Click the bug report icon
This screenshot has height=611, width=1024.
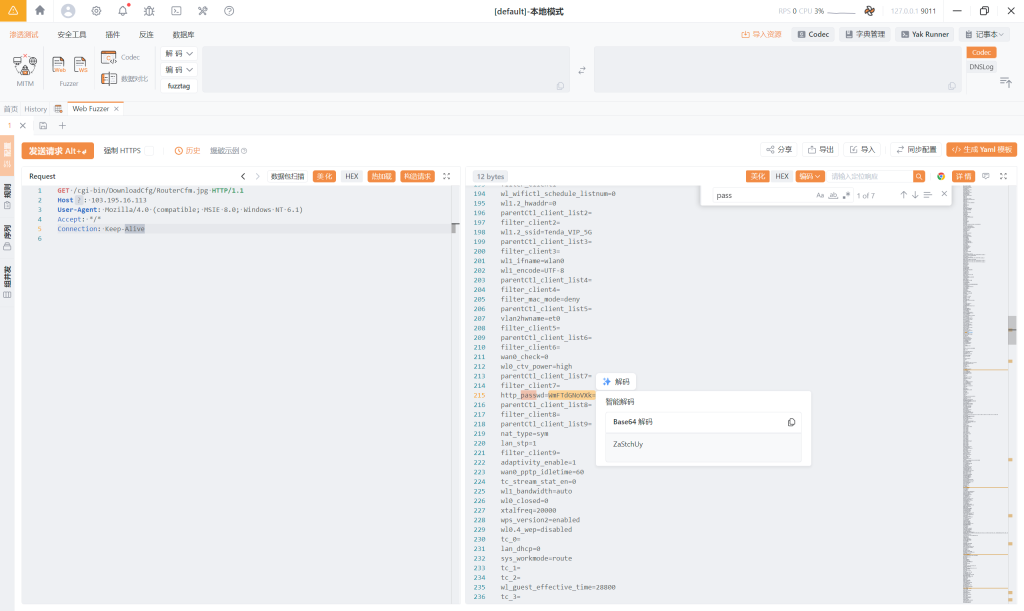click(149, 11)
